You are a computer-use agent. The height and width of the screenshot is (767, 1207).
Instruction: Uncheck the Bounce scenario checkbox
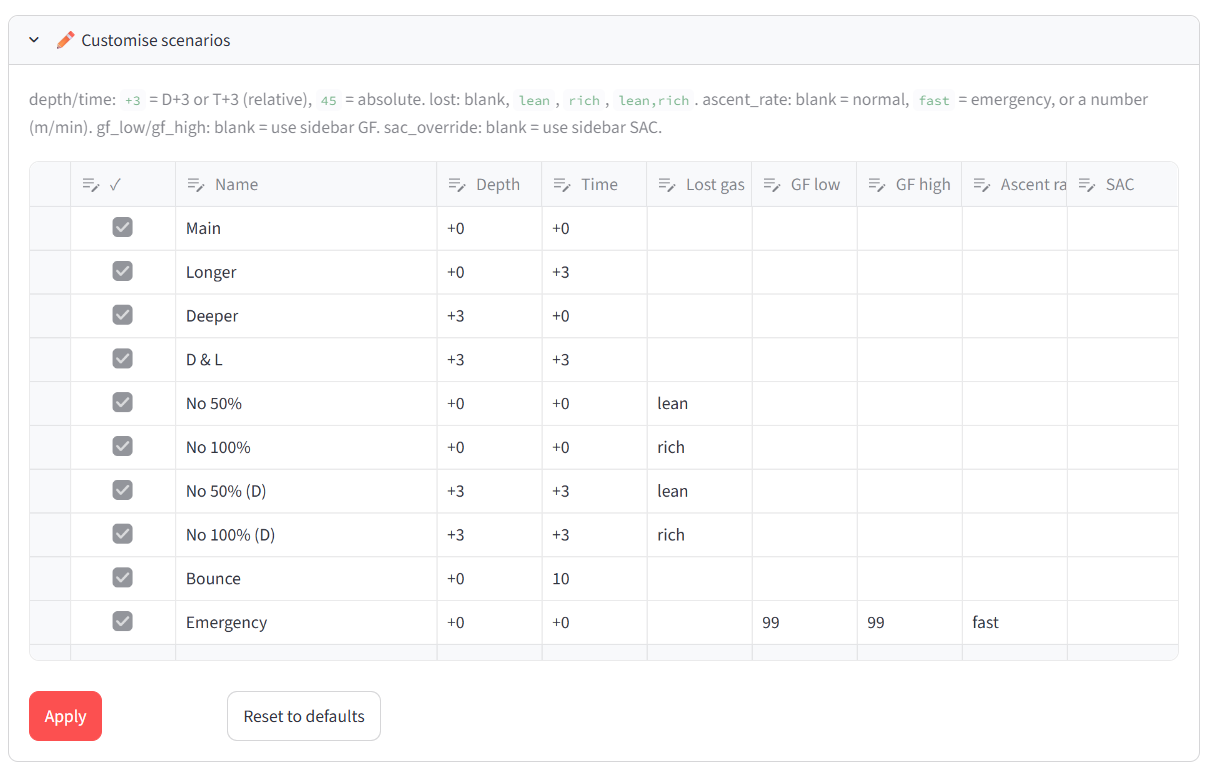122,577
